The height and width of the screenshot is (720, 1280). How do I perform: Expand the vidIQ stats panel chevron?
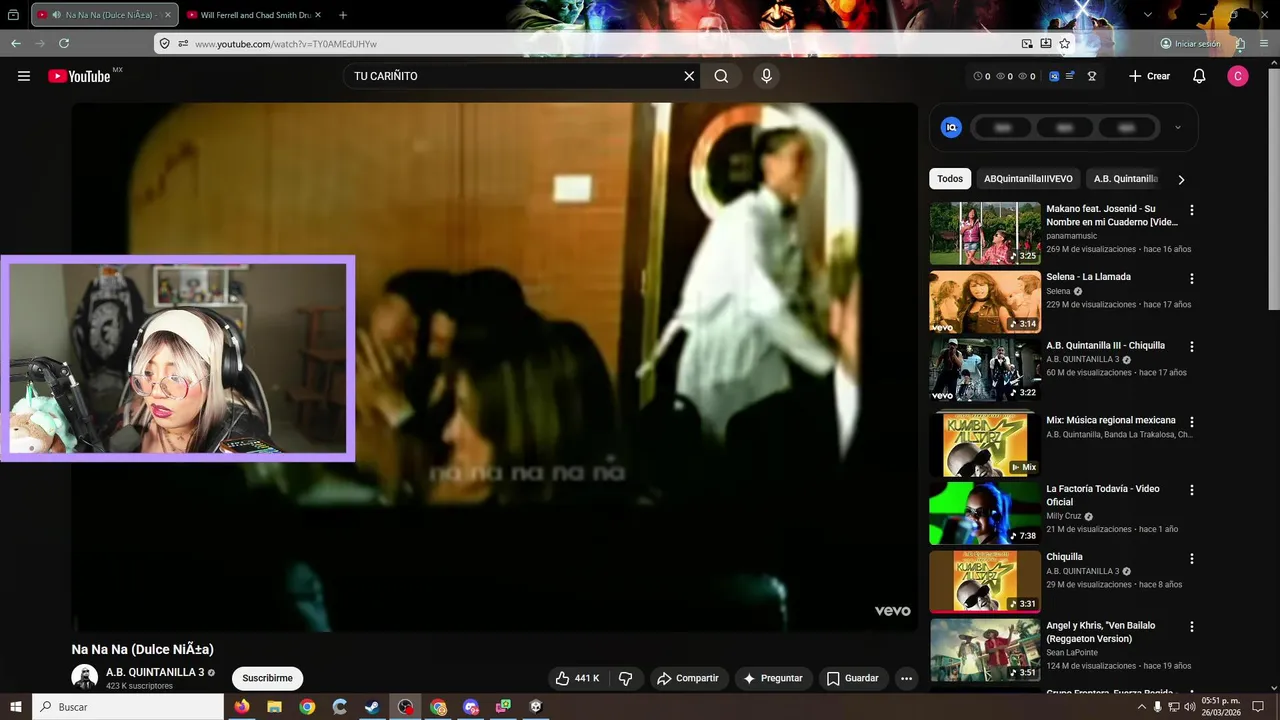tap(1177, 127)
